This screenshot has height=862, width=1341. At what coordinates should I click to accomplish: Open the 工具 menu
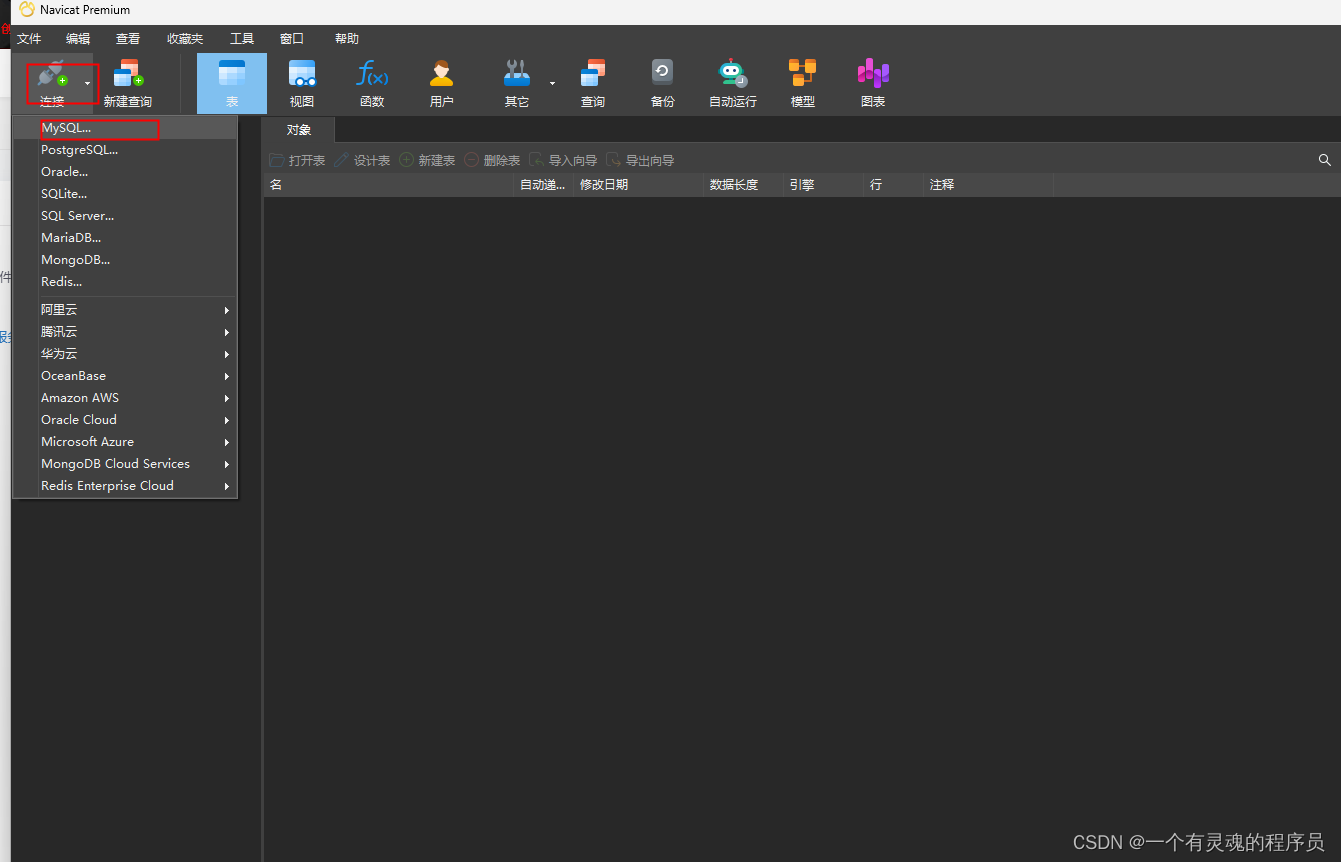[242, 39]
